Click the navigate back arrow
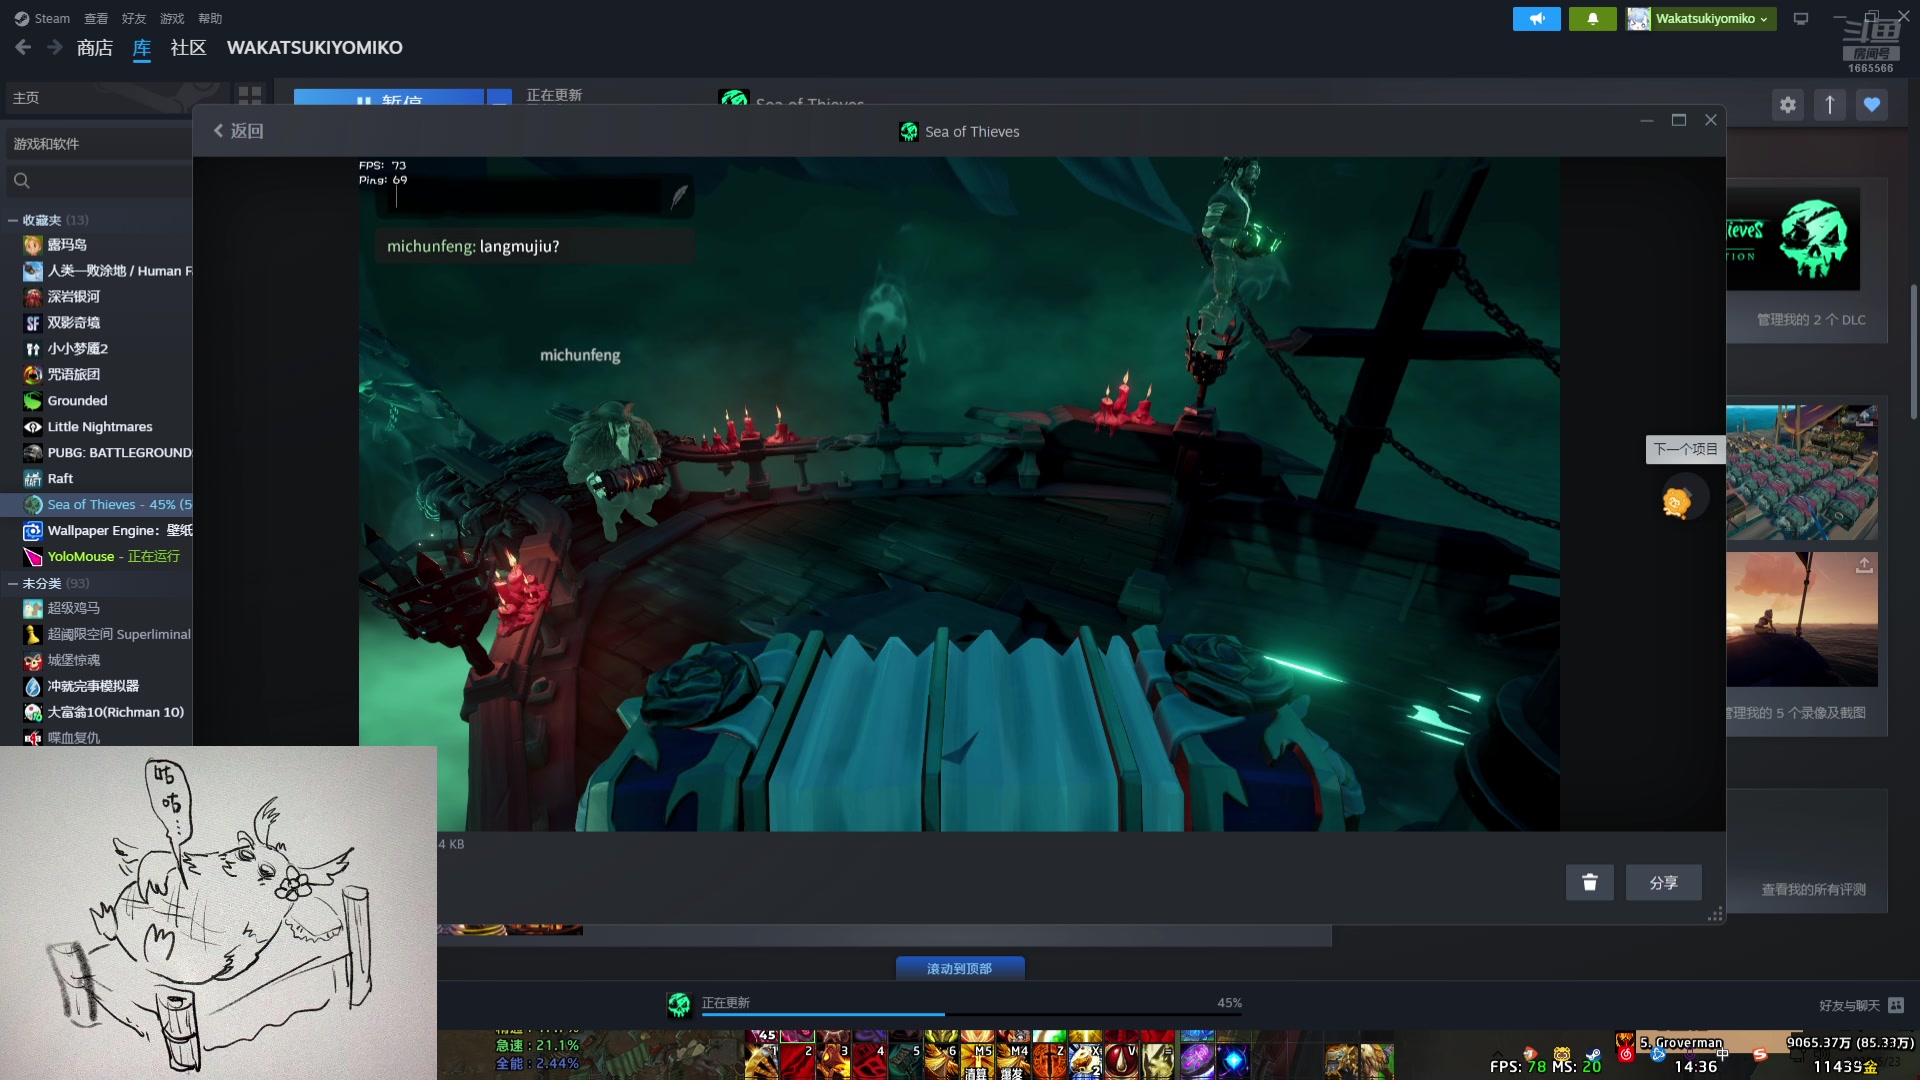The height and width of the screenshot is (1080, 1920). [x=23, y=47]
